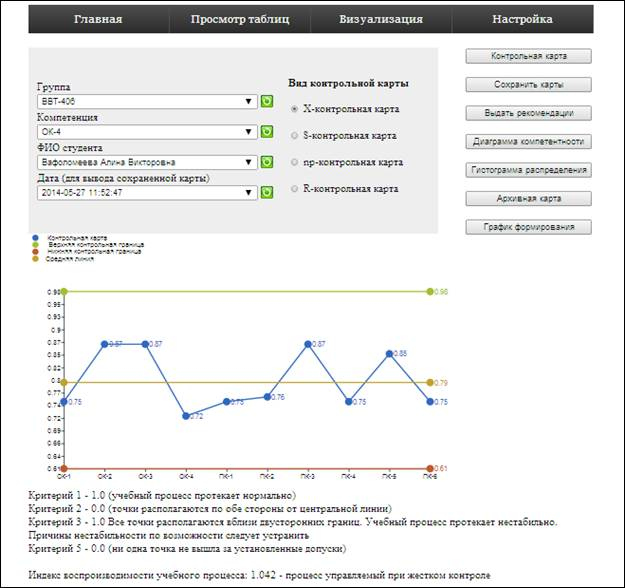Click the ПК-6 data point at 0.75
The image size is (625, 588).
[430, 401]
